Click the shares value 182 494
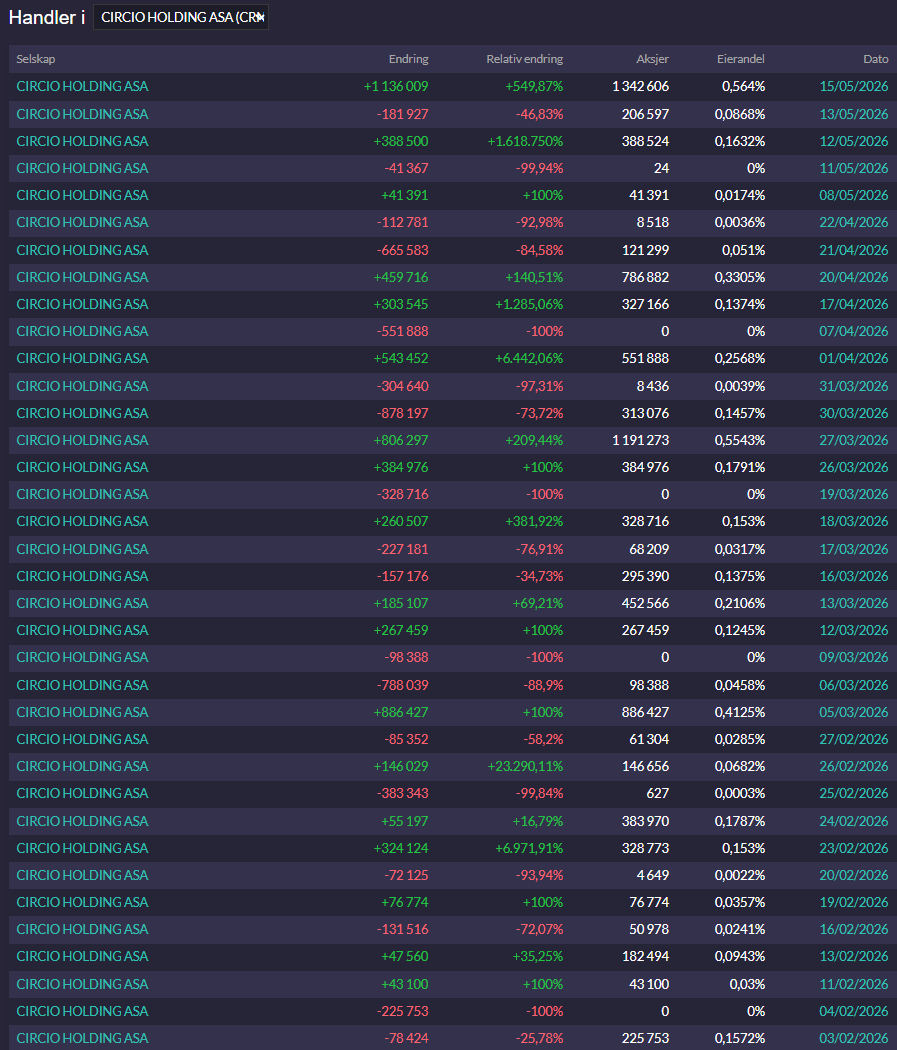The image size is (897, 1050). [645, 956]
